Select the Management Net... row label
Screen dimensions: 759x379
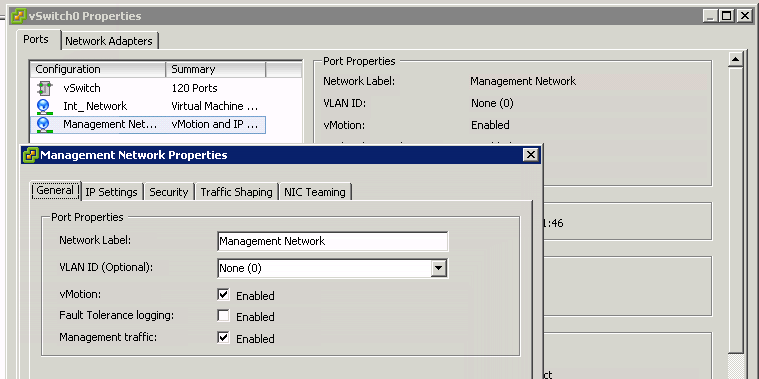pyautogui.click(x=110, y=124)
